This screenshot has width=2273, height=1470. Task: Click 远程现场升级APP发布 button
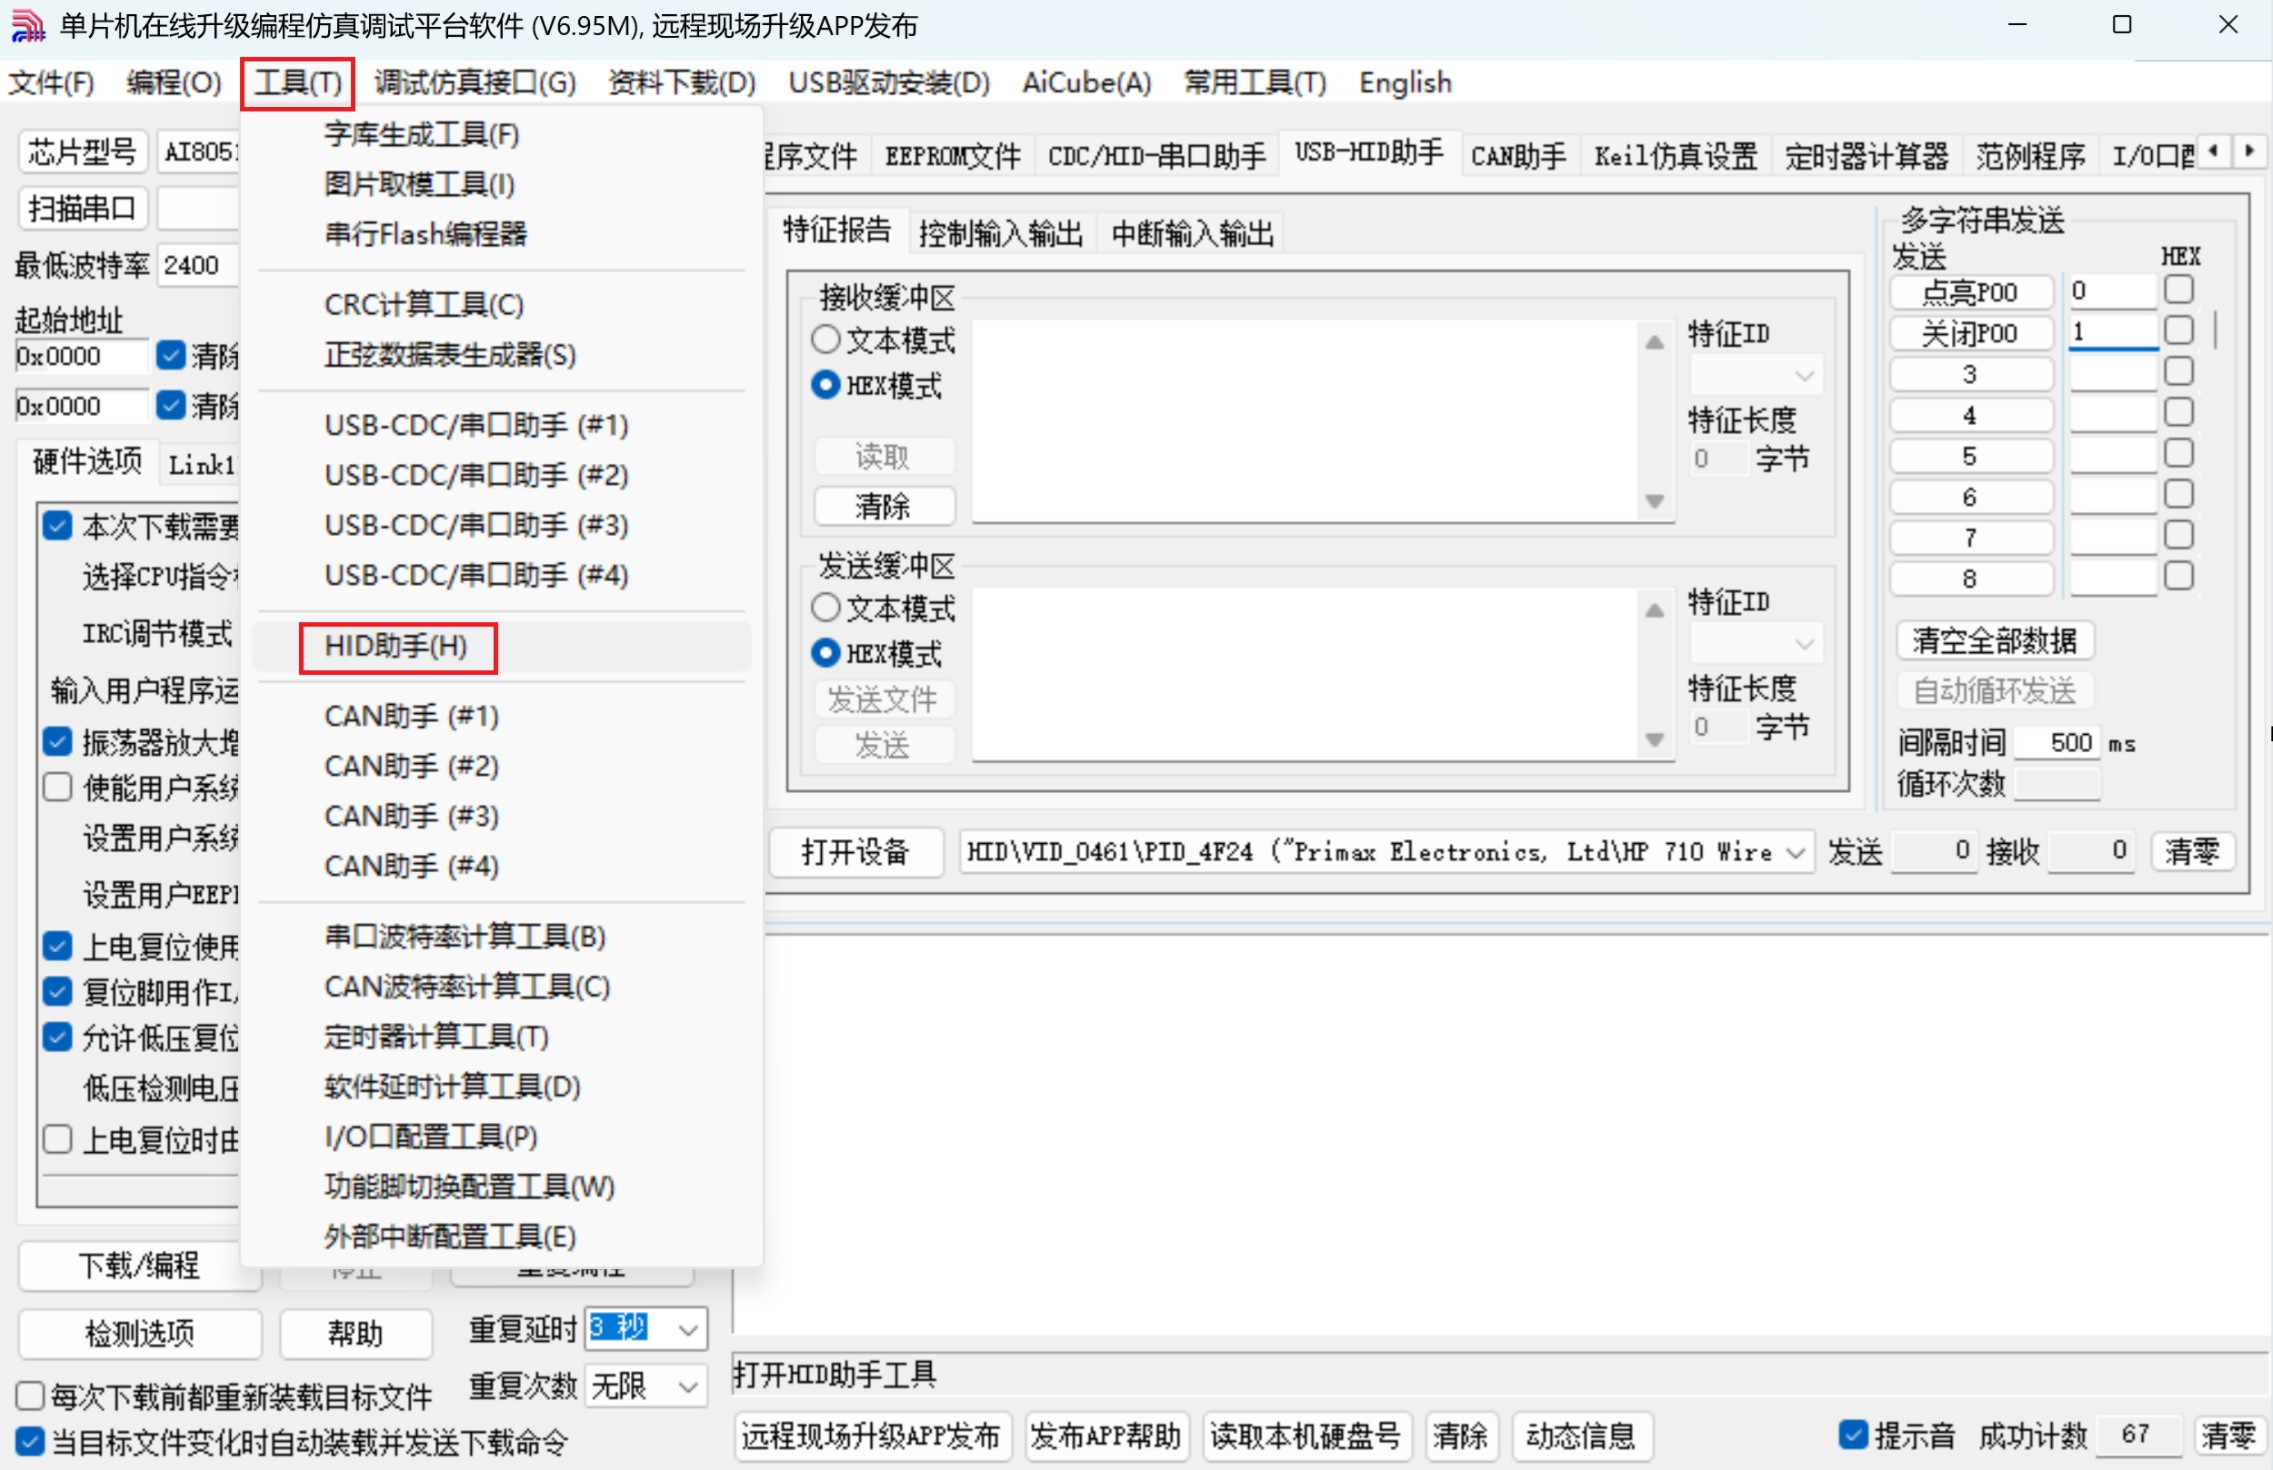click(872, 1436)
